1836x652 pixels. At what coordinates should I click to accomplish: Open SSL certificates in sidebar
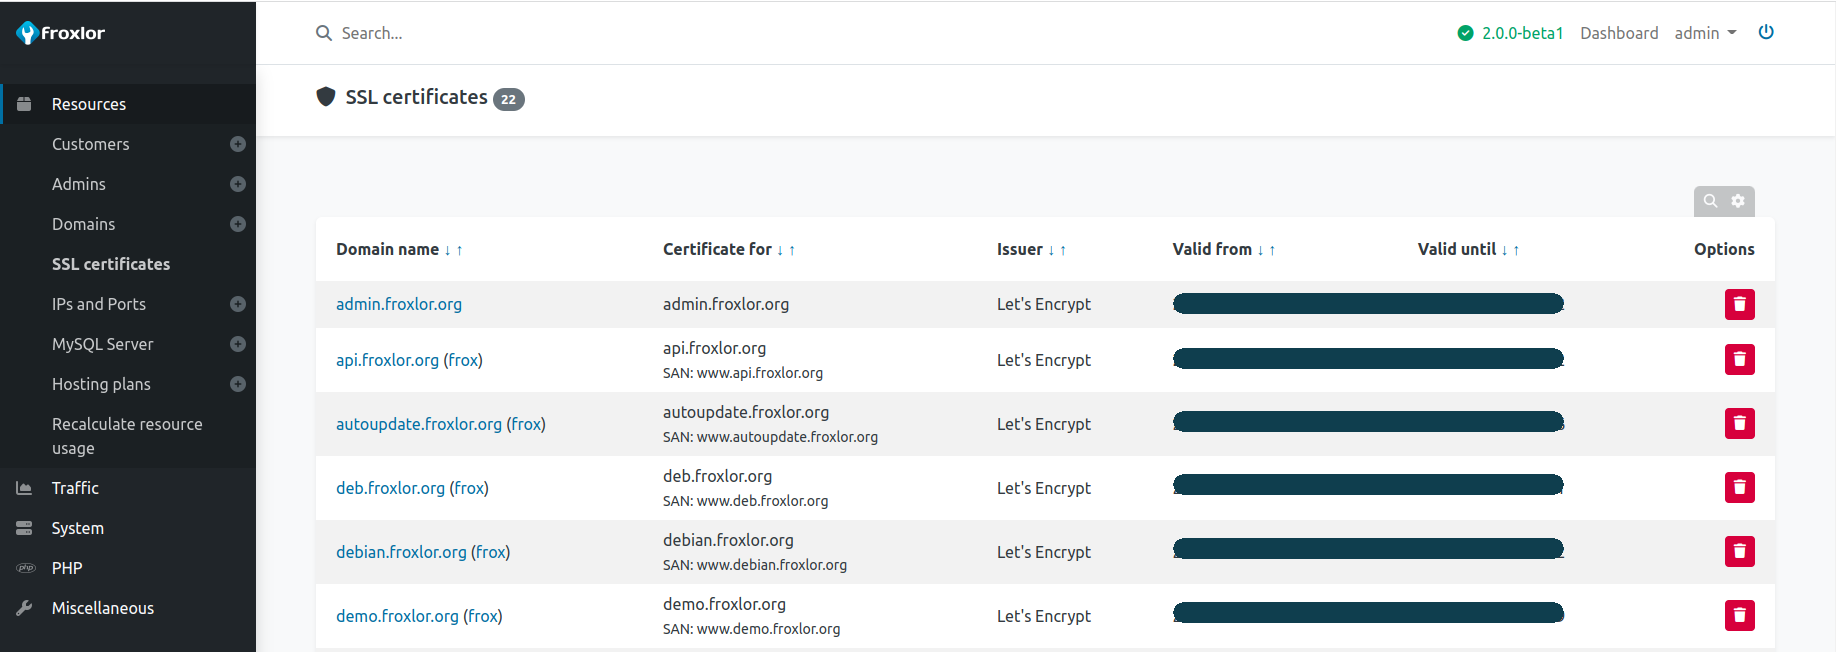(111, 264)
